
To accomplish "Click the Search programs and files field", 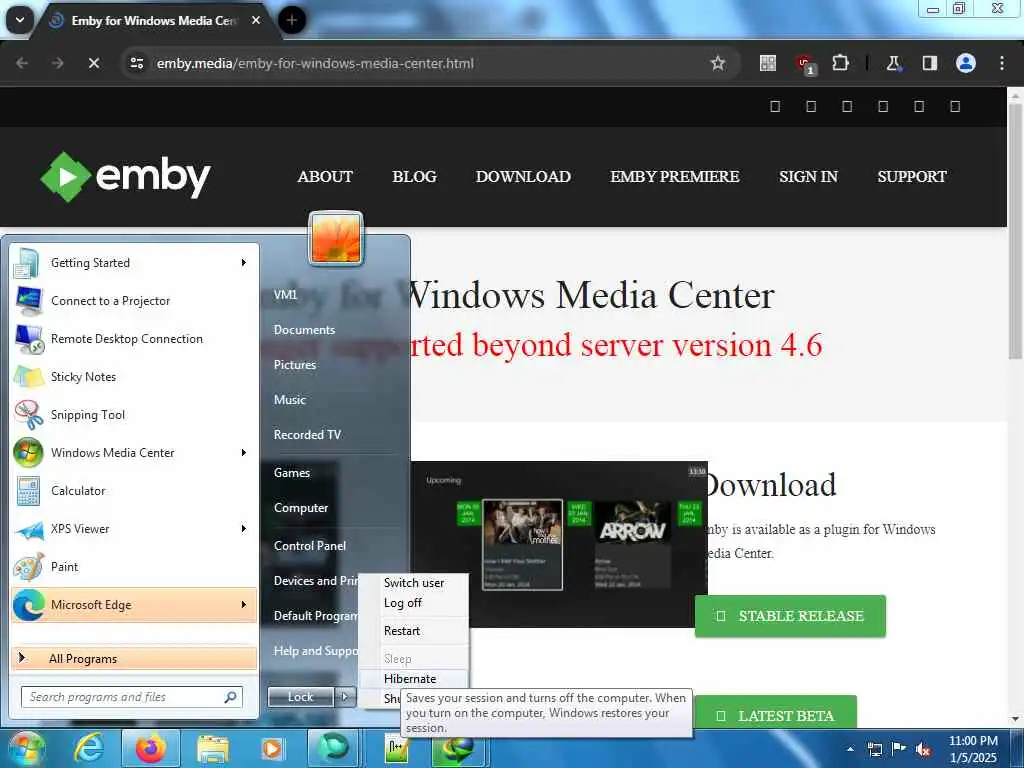I will [x=132, y=697].
